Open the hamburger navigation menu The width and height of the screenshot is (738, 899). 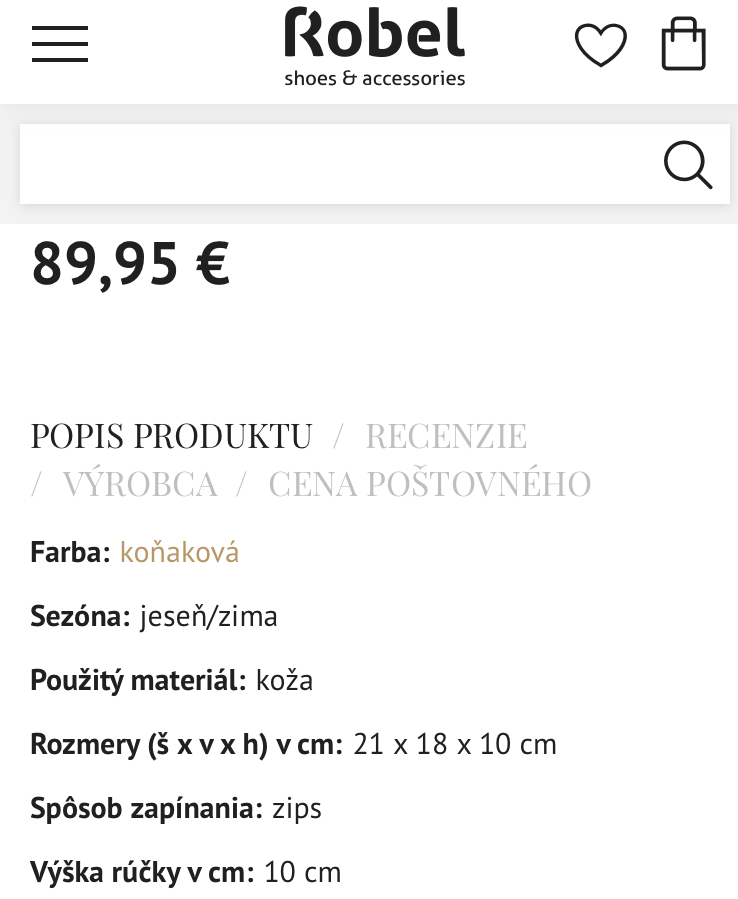pos(60,44)
